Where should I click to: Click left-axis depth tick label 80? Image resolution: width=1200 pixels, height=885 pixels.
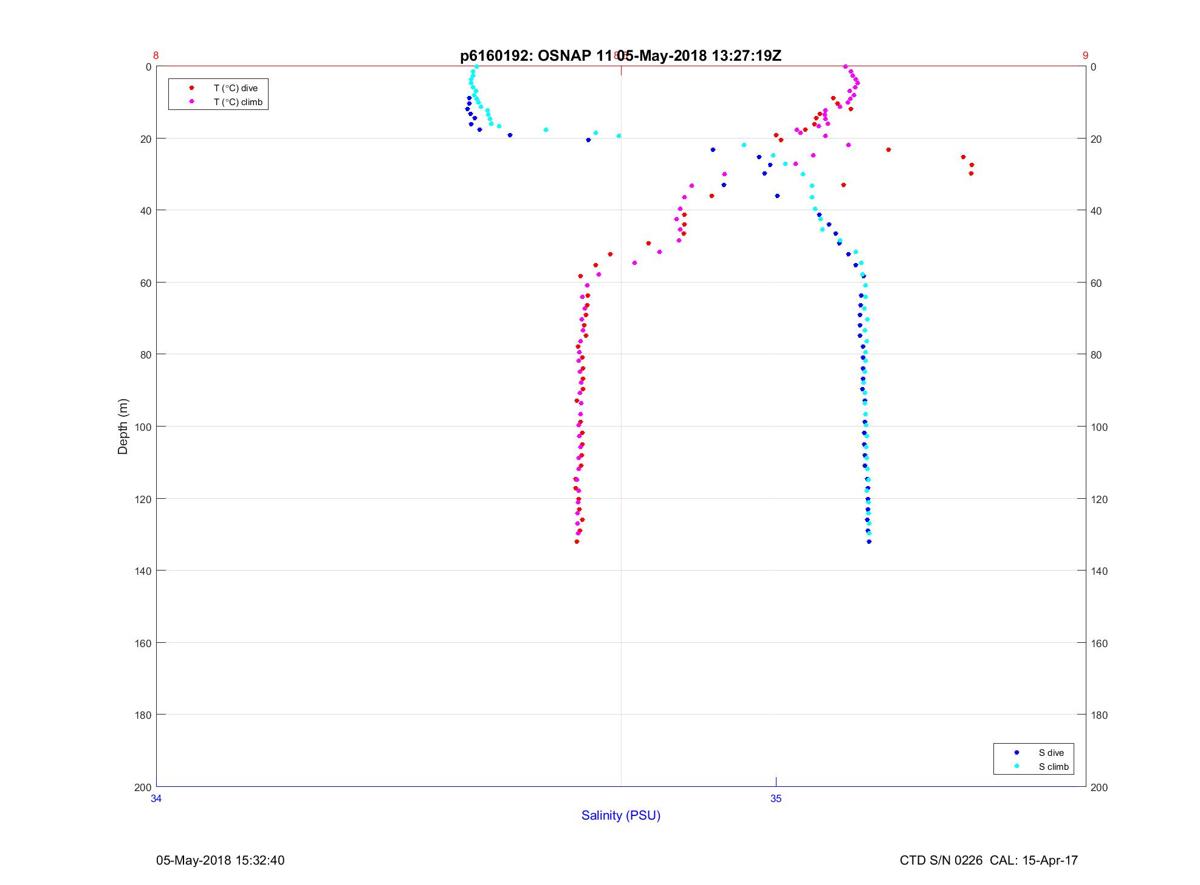click(145, 355)
